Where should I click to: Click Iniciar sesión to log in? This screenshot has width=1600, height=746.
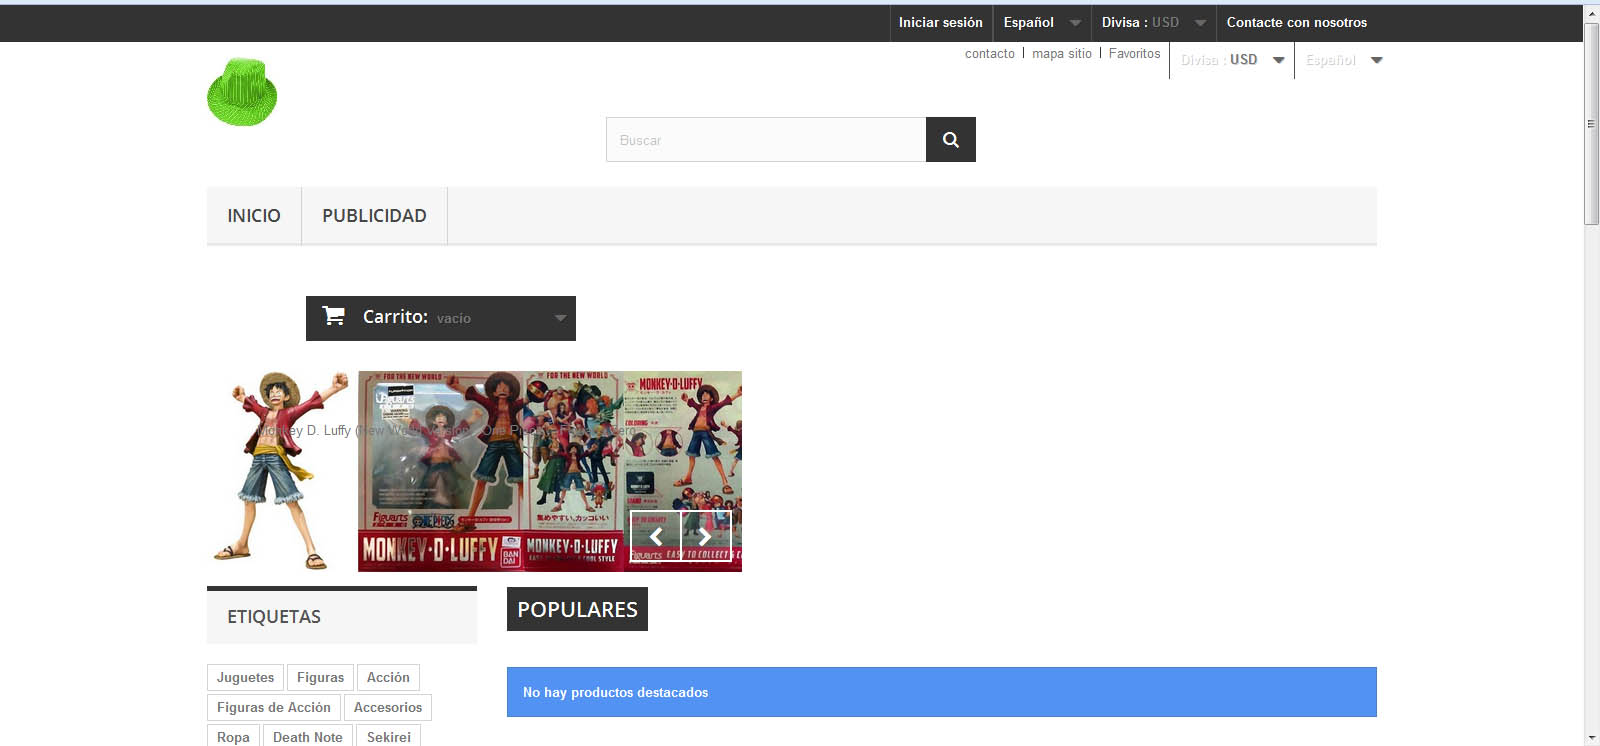click(940, 22)
